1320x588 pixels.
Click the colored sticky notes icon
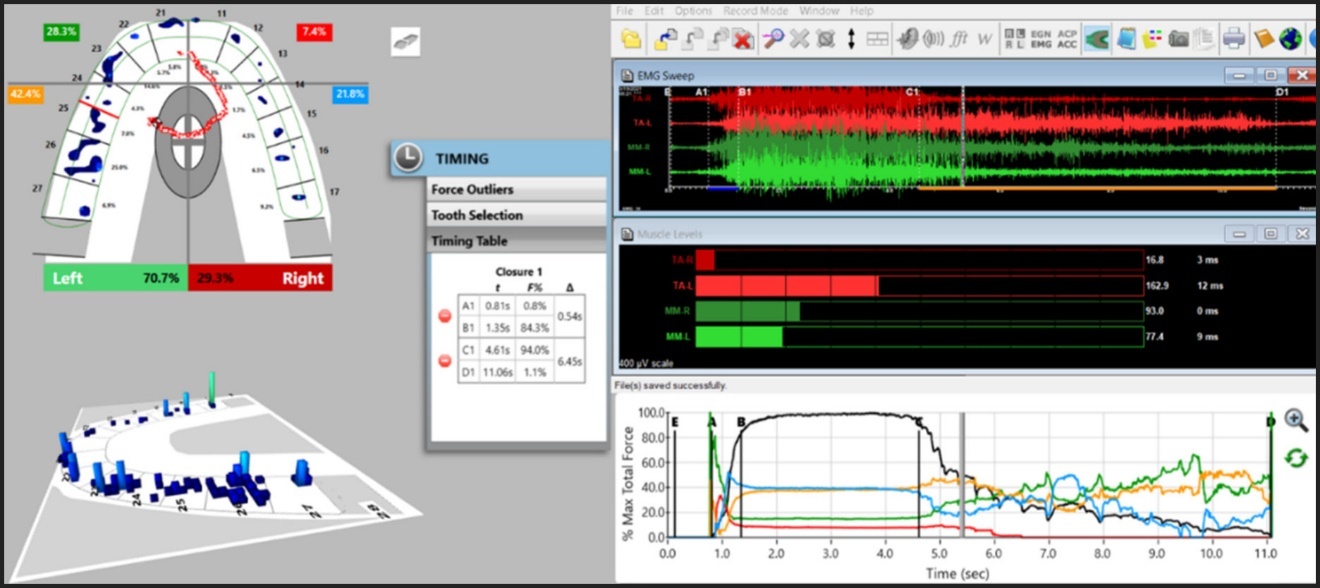click(x=1152, y=39)
